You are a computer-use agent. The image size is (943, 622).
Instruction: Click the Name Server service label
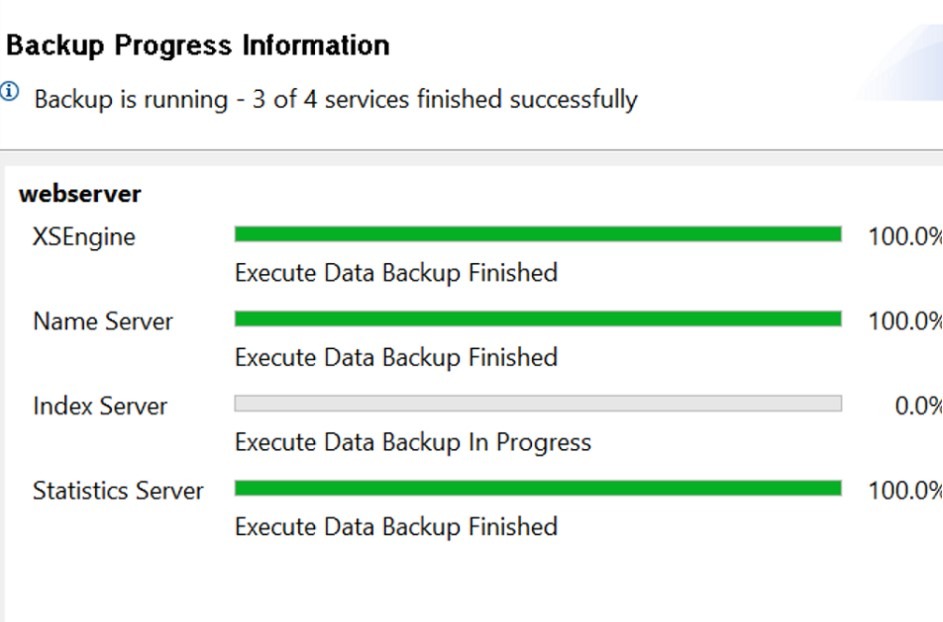(103, 321)
